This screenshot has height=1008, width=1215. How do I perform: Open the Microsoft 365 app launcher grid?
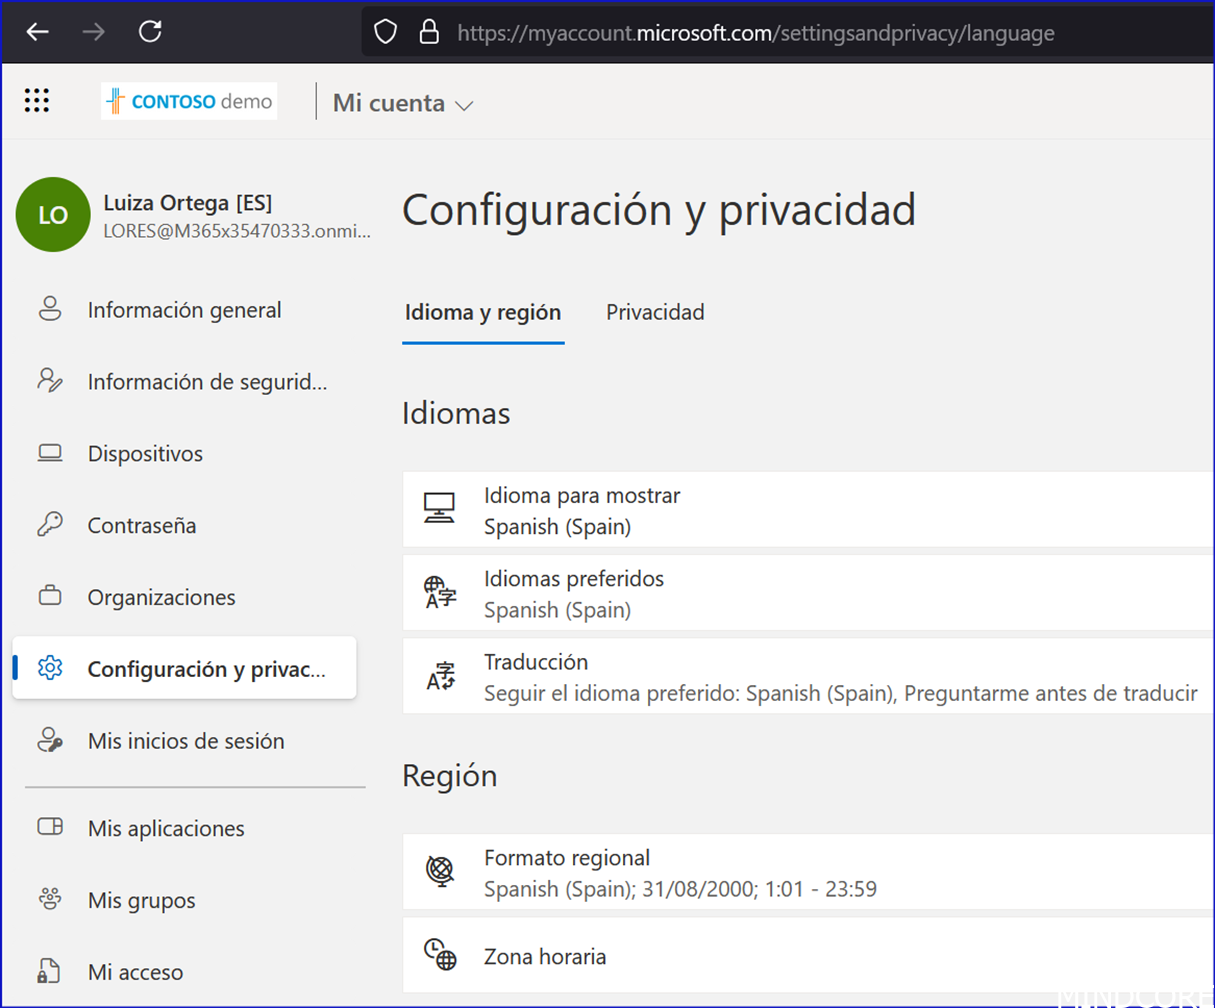36,100
